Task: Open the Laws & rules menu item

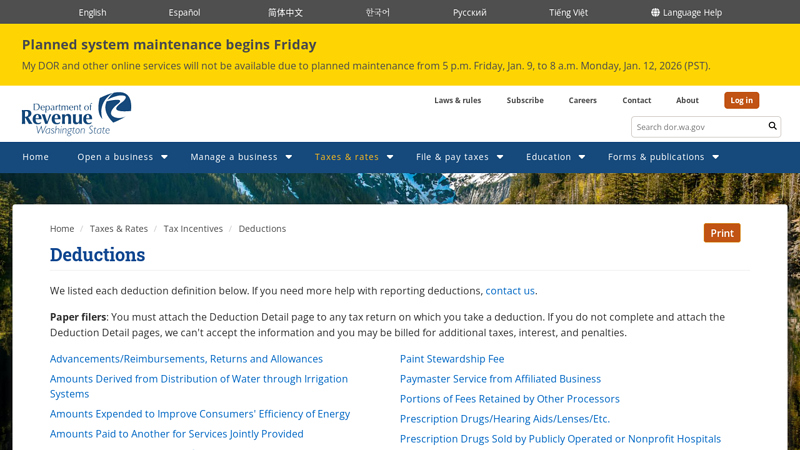Action: click(457, 100)
